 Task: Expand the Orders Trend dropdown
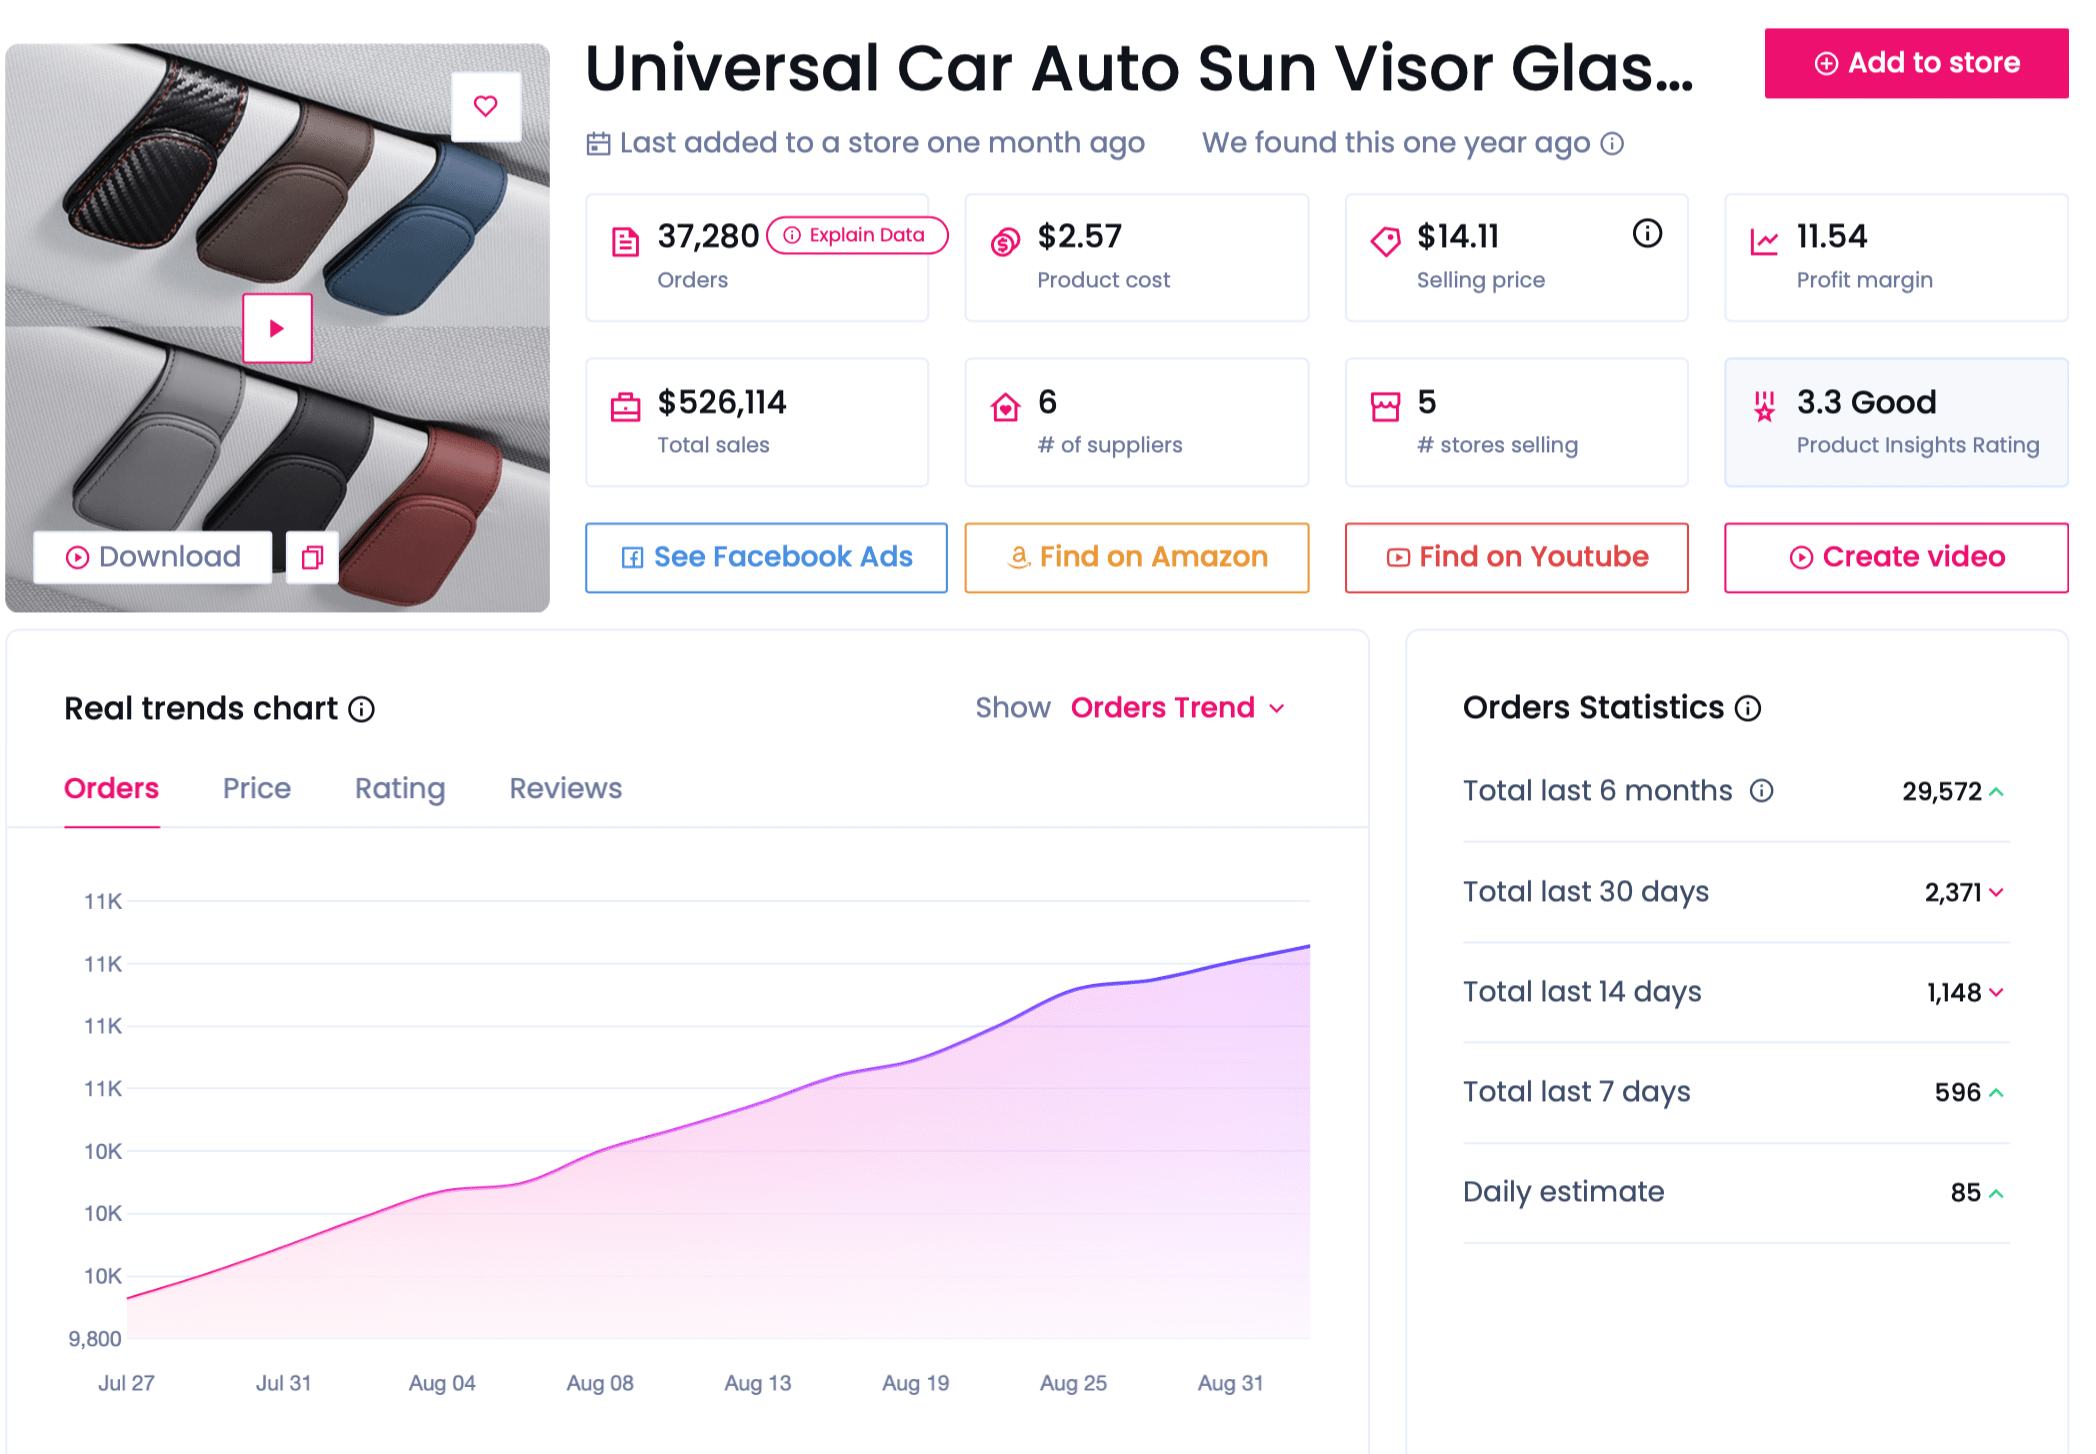click(1177, 708)
